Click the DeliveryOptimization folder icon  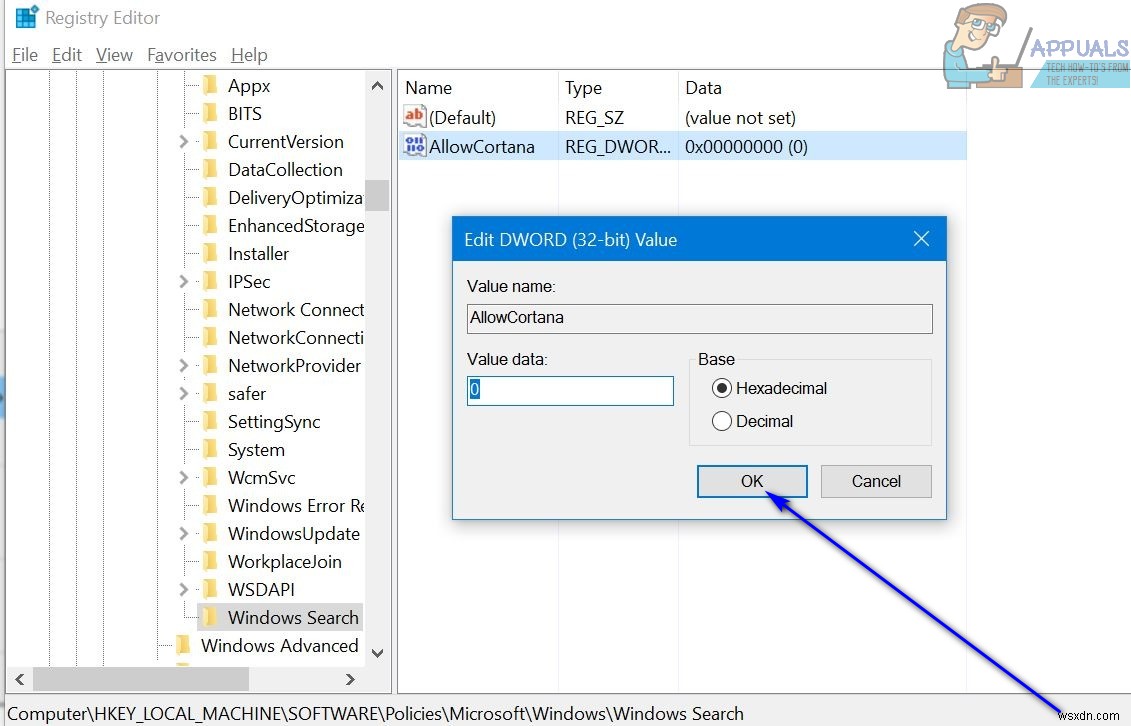coord(210,197)
